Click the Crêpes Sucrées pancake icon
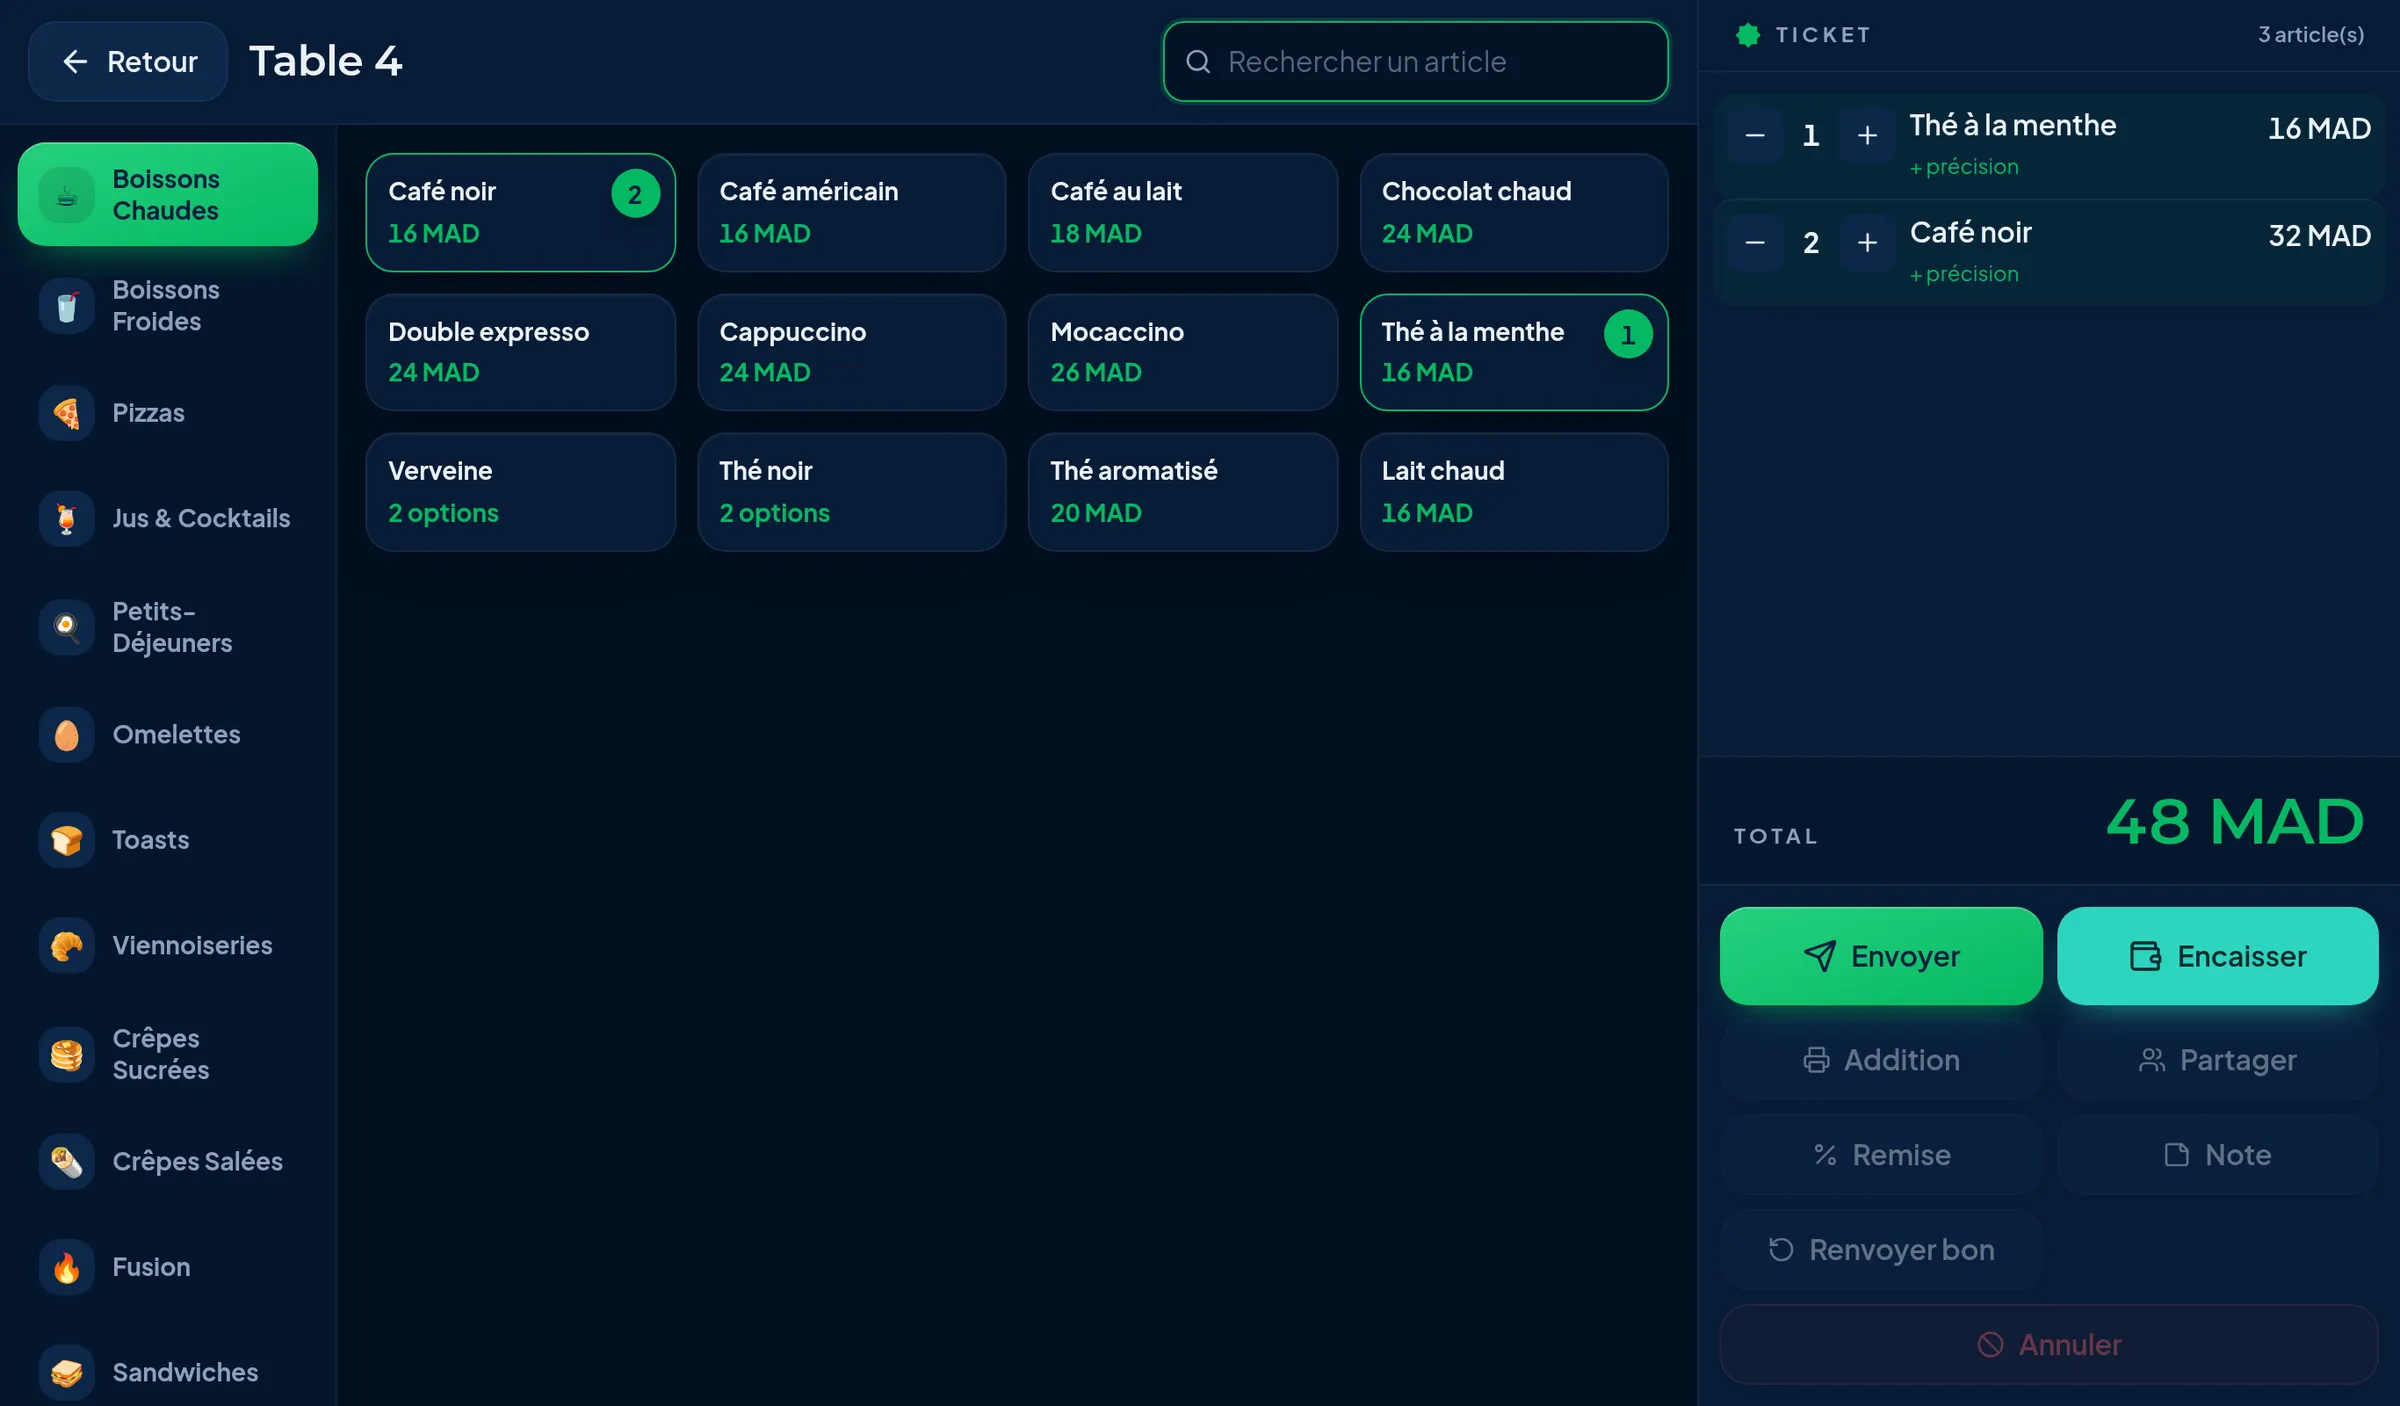Viewport: 2400px width, 1406px height. coord(67,1053)
